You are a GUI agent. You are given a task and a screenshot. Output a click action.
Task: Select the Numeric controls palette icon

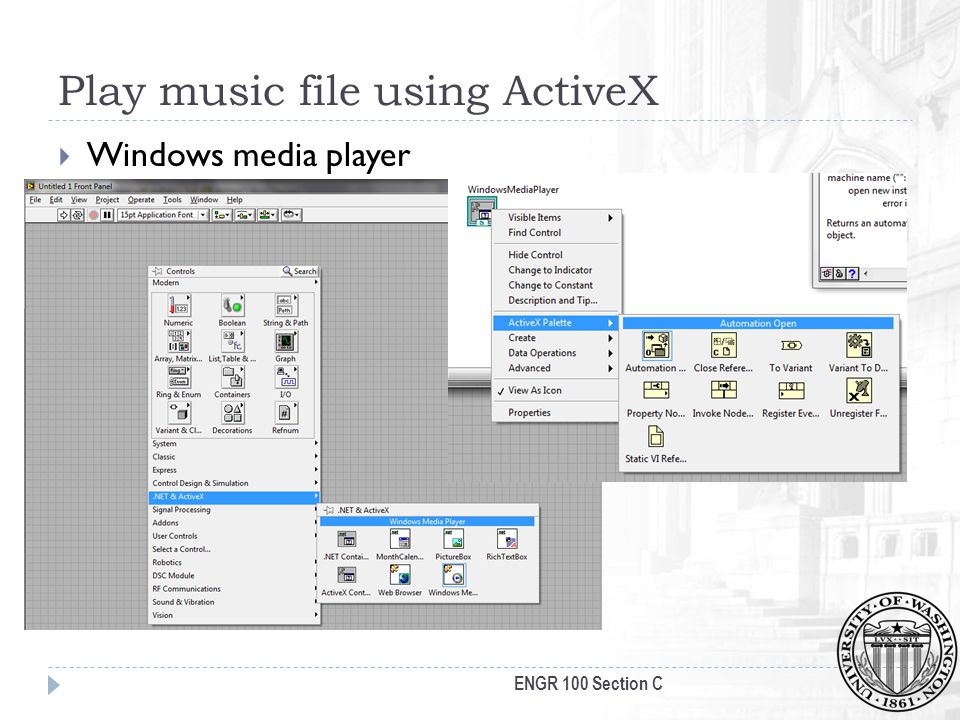coord(179,306)
